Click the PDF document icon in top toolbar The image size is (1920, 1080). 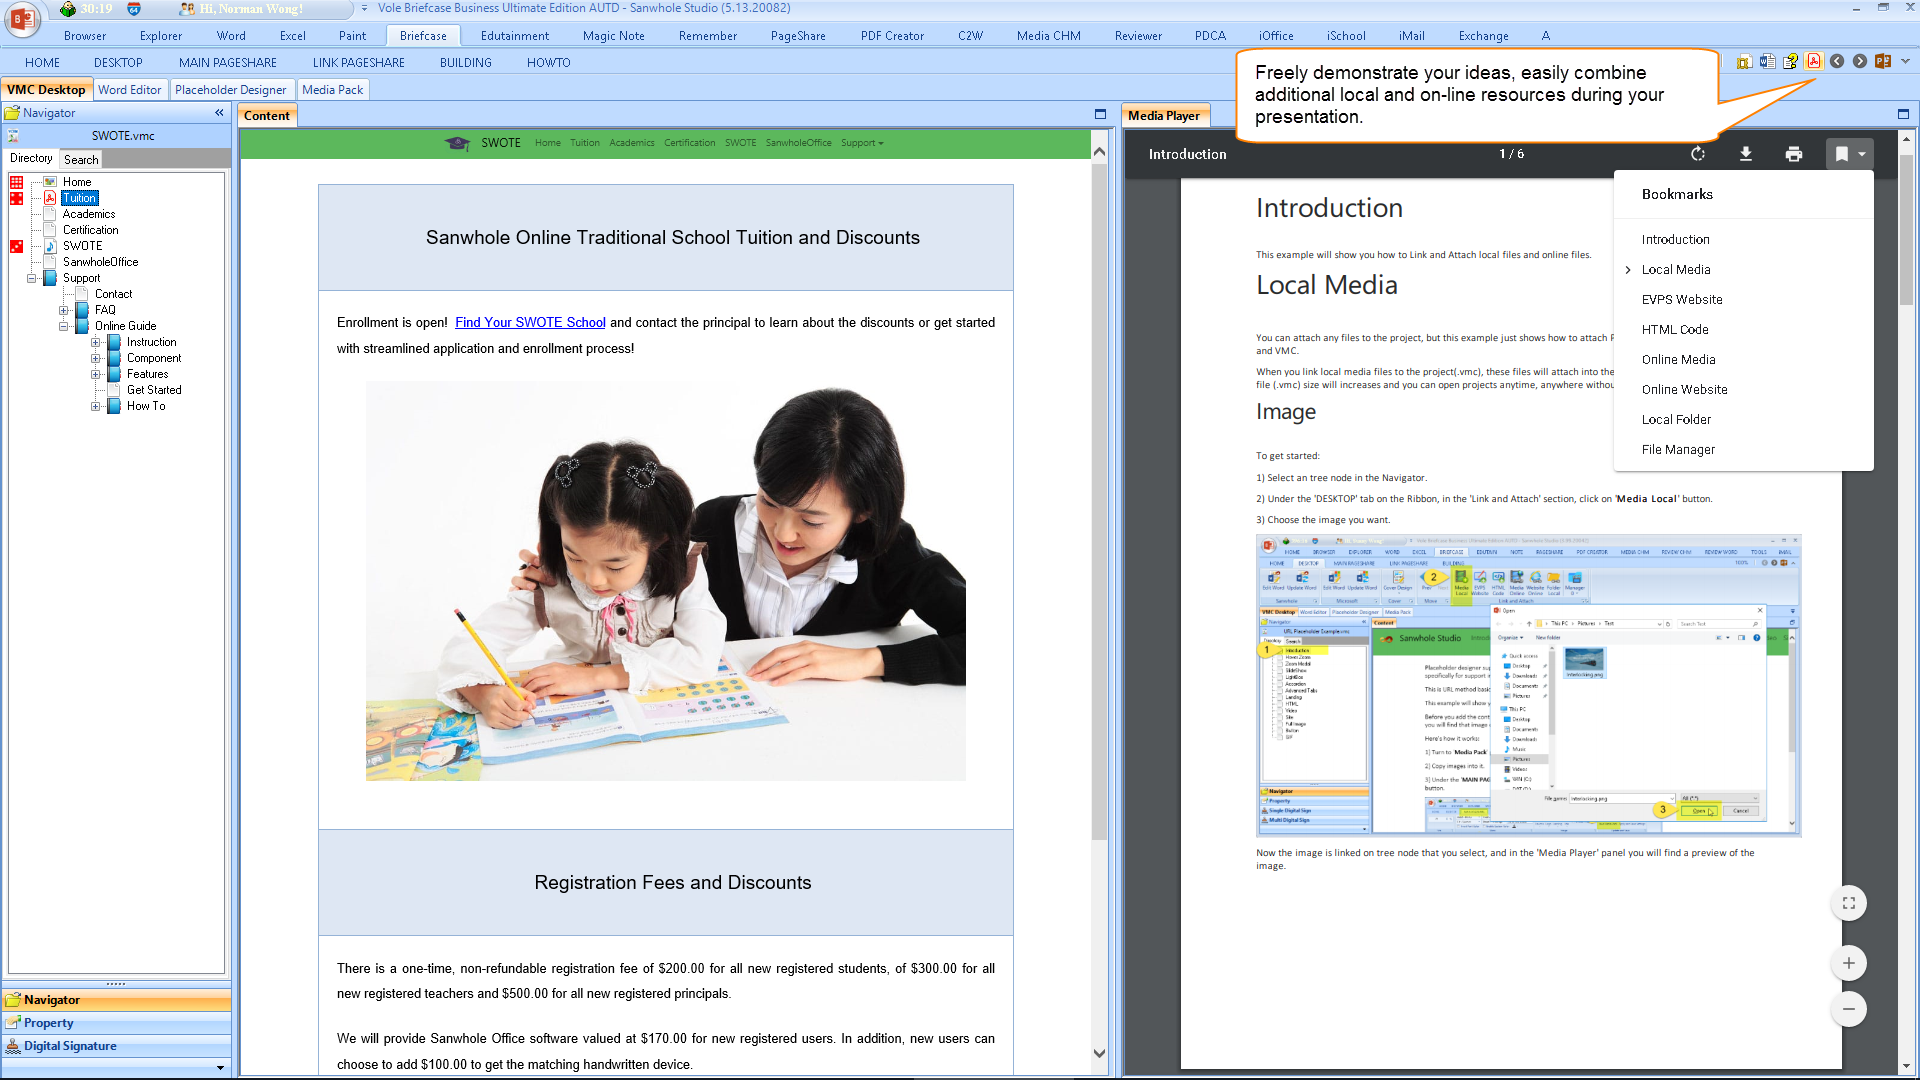point(1813,61)
